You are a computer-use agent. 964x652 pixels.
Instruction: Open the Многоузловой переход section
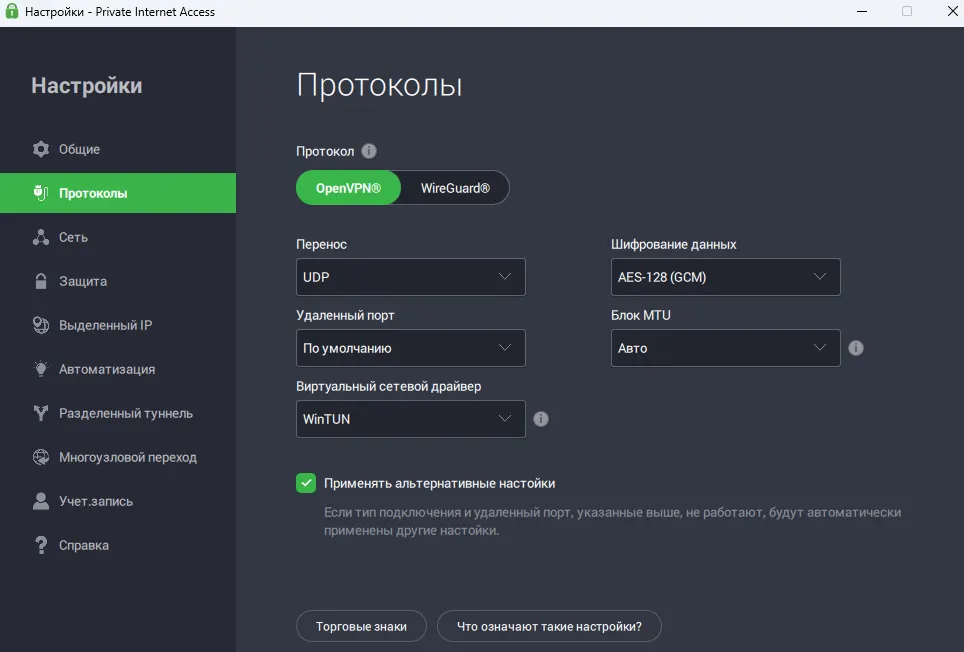pos(40,457)
